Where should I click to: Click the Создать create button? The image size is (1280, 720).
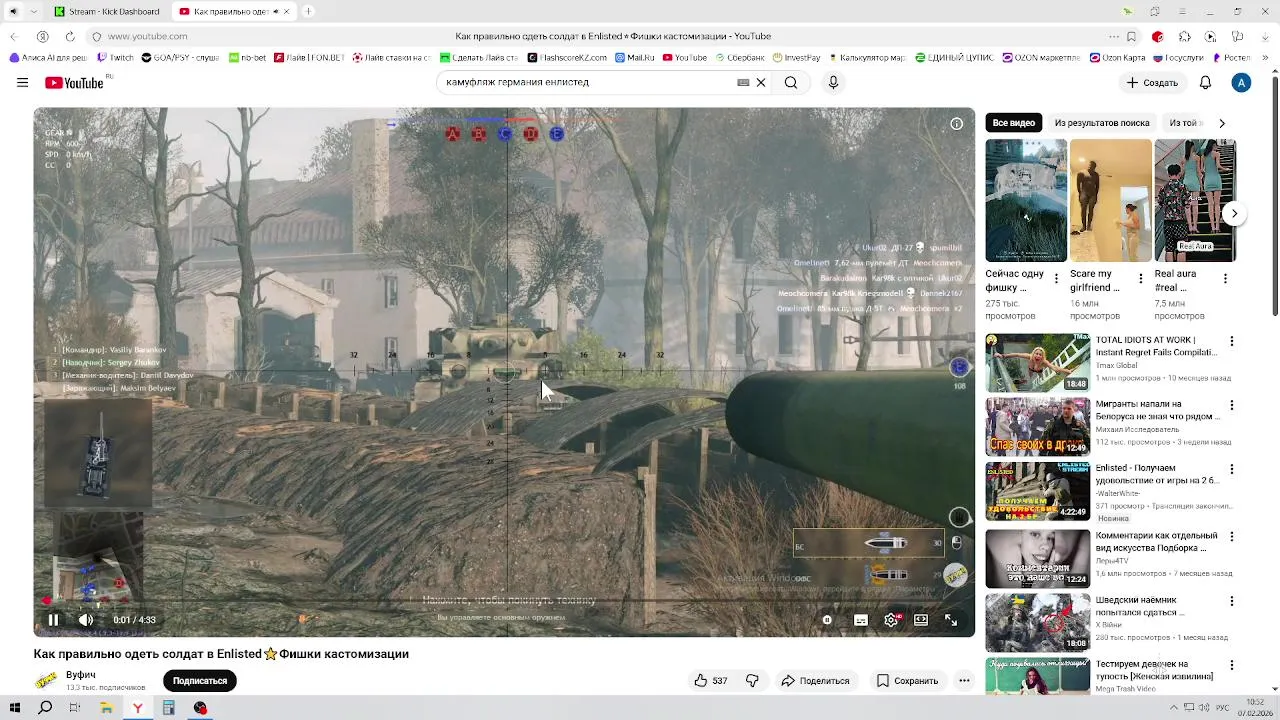[x=1153, y=83]
